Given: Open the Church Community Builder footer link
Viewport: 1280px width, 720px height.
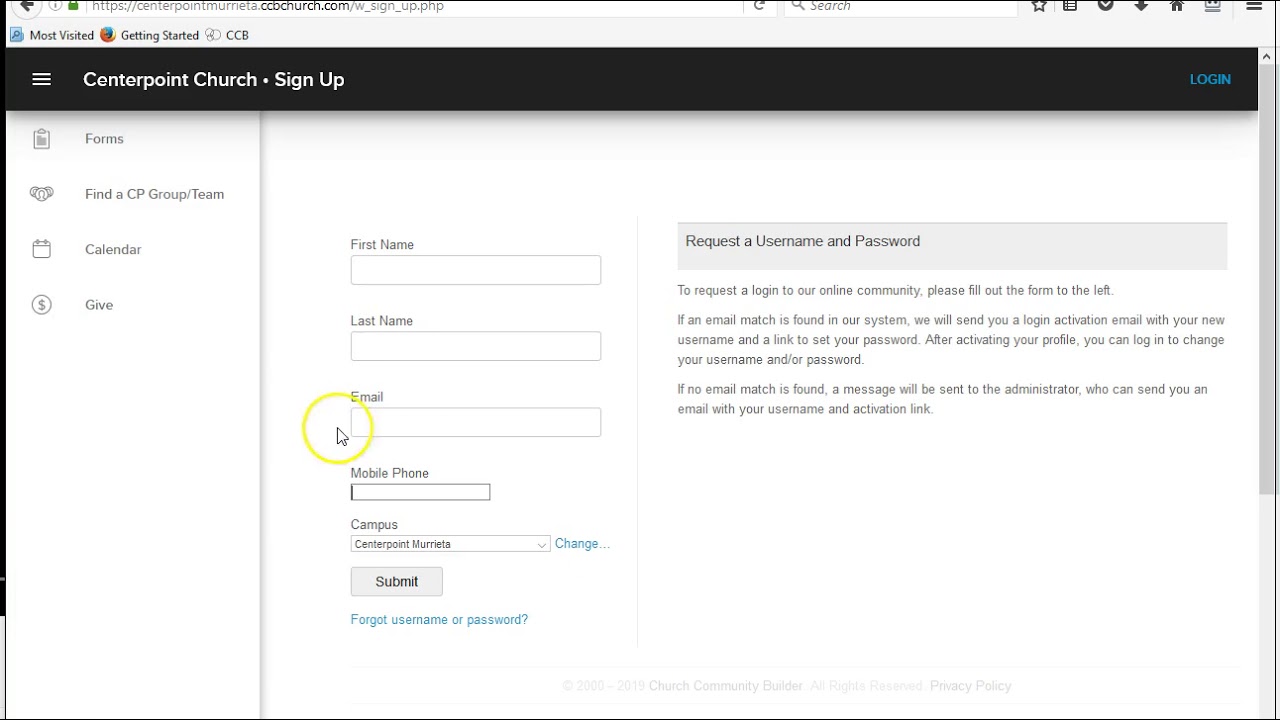Looking at the screenshot, I should 726,686.
